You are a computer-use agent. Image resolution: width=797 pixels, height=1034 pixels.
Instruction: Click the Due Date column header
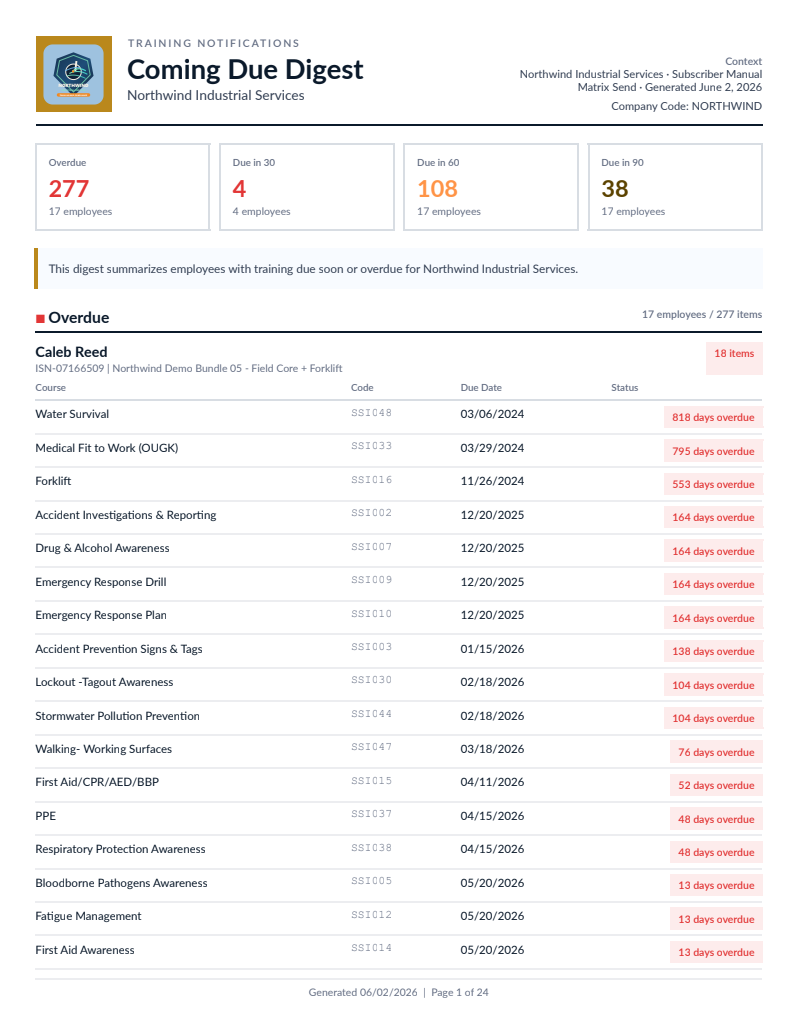pyautogui.click(x=481, y=388)
